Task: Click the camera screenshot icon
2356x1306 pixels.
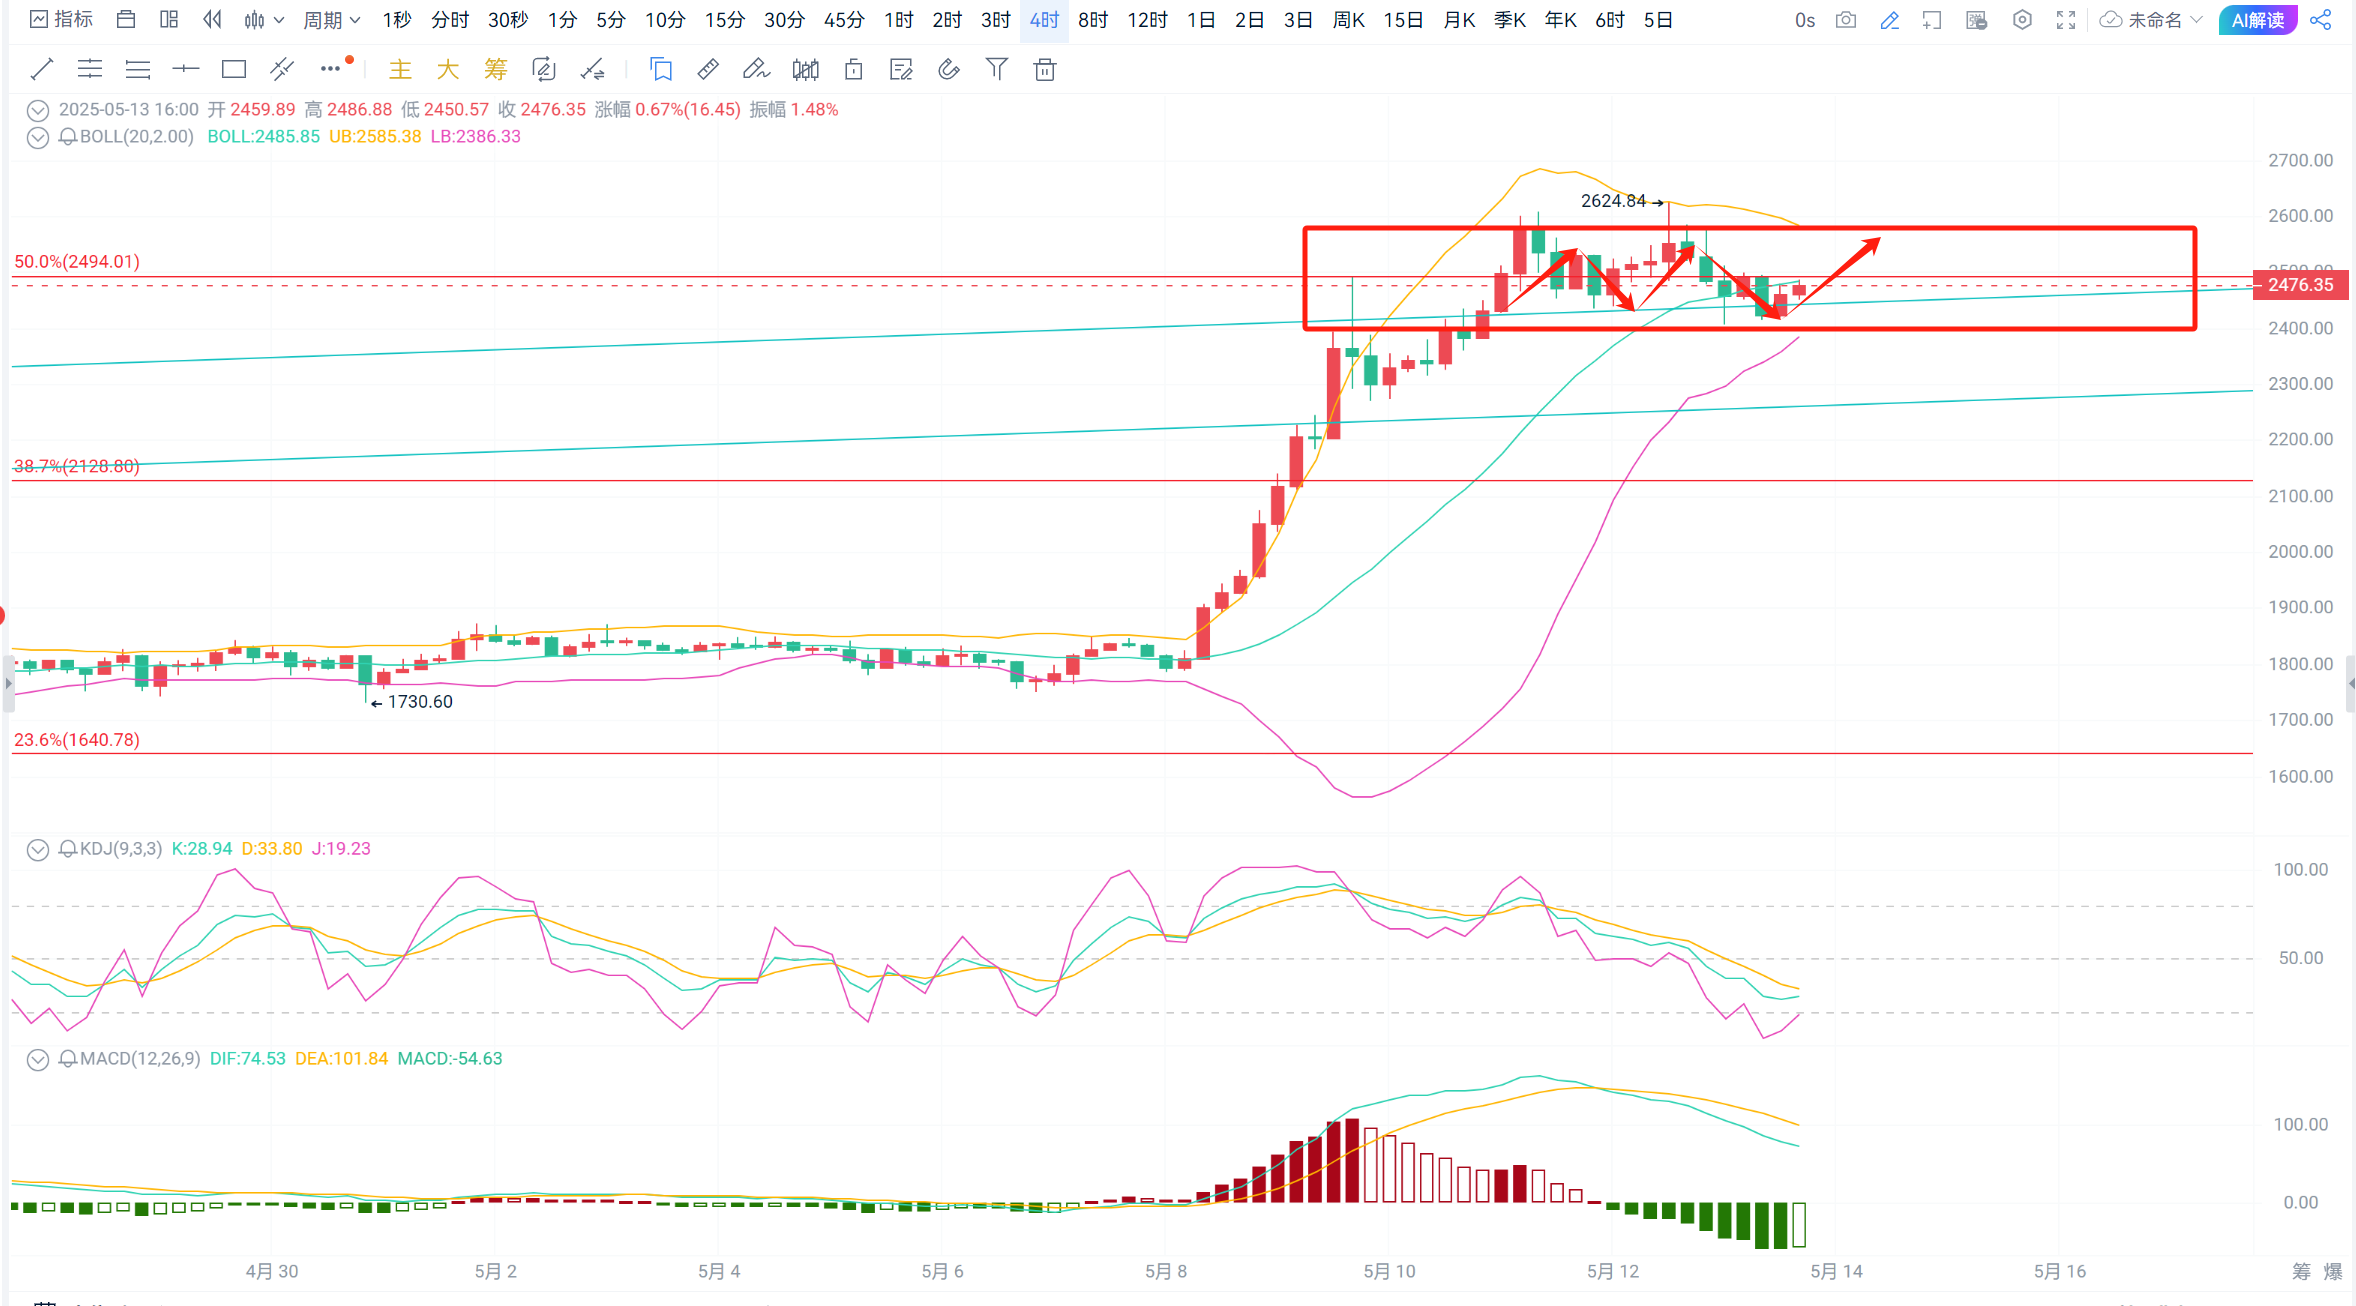Action: pos(1846,20)
